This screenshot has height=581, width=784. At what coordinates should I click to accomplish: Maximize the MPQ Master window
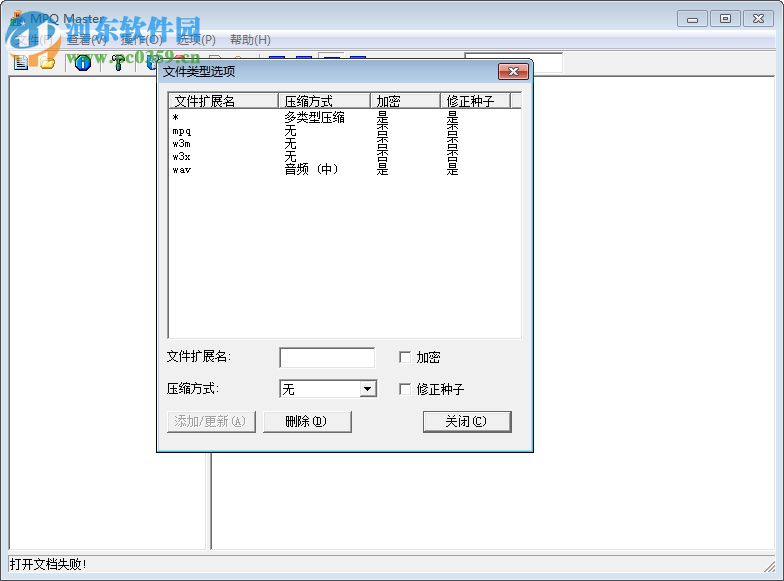pyautogui.click(x=725, y=19)
